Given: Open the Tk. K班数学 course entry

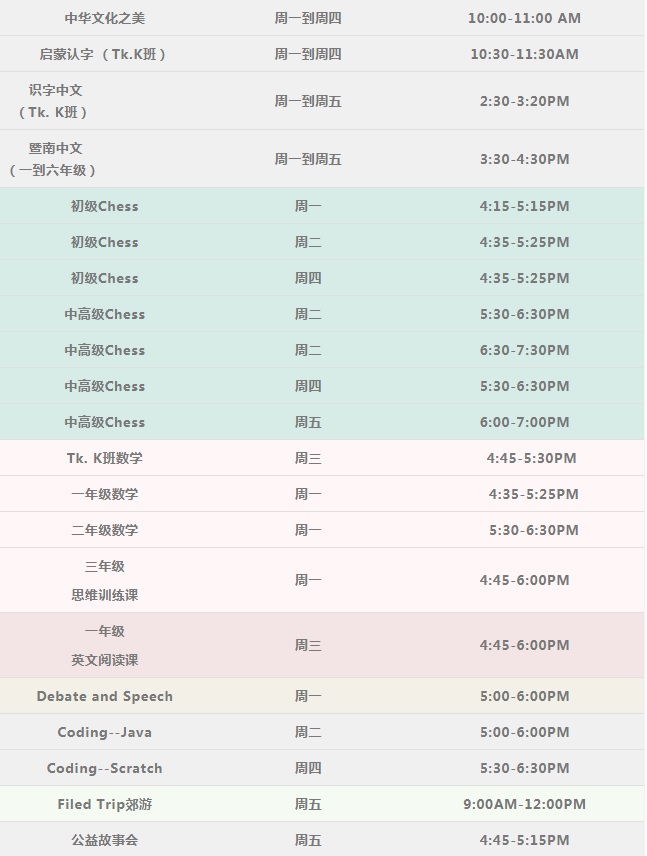Looking at the screenshot, I should (x=104, y=458).
